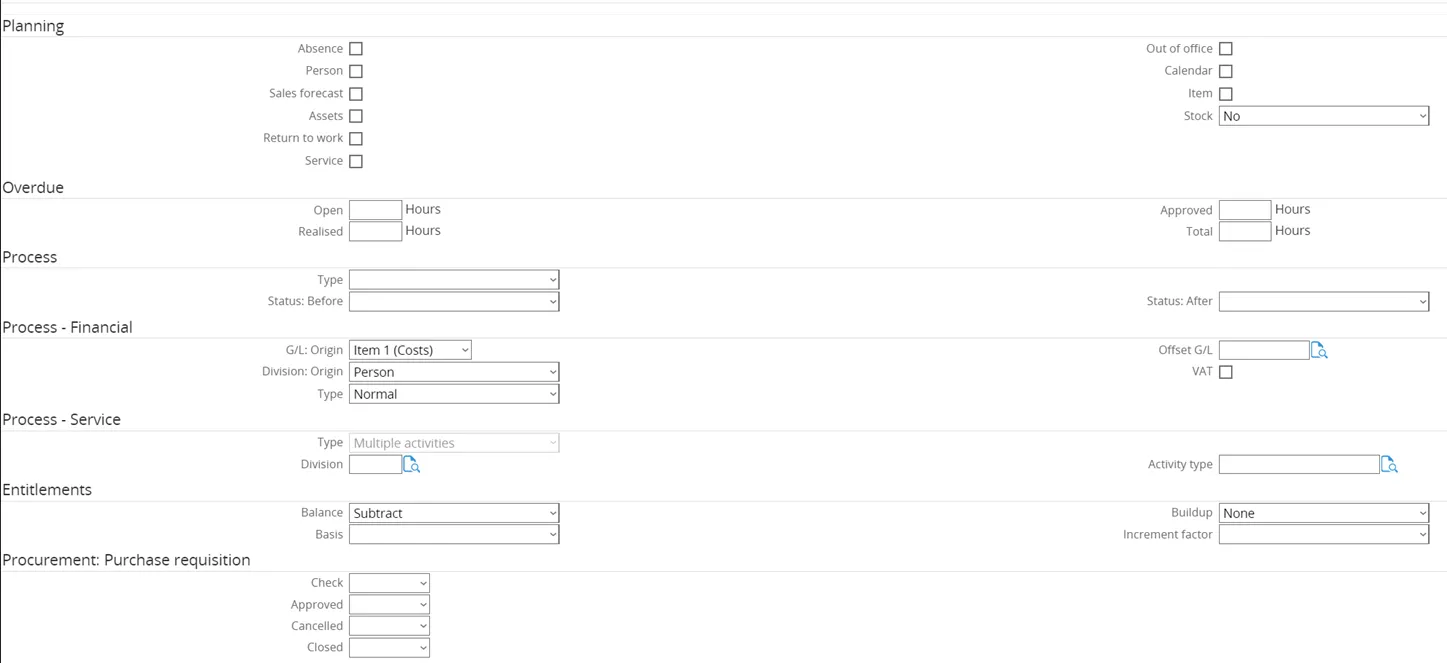Enable the Return to work checkbox
1447x663 pixels.
click(356, 139)
